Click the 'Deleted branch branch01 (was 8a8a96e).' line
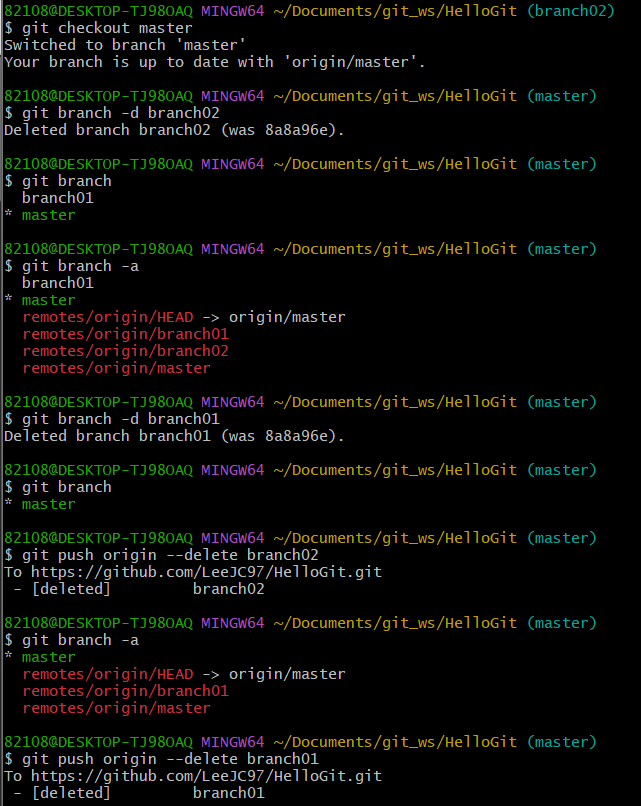Image resolution: width=641 pixels, height=806 pixels. tap(174, 435)
